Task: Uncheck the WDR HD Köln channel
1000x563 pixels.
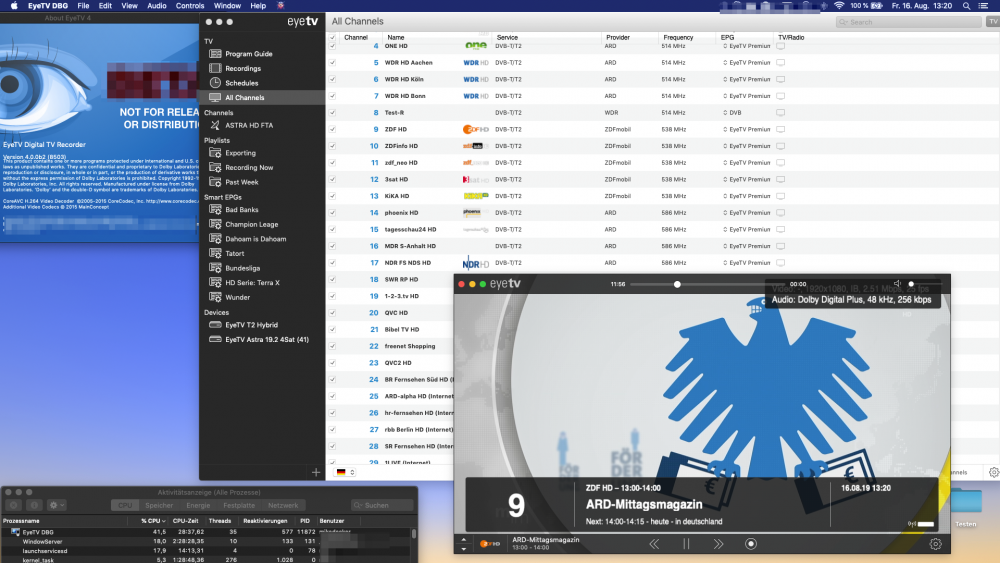Action: click(x=332, y=80)
